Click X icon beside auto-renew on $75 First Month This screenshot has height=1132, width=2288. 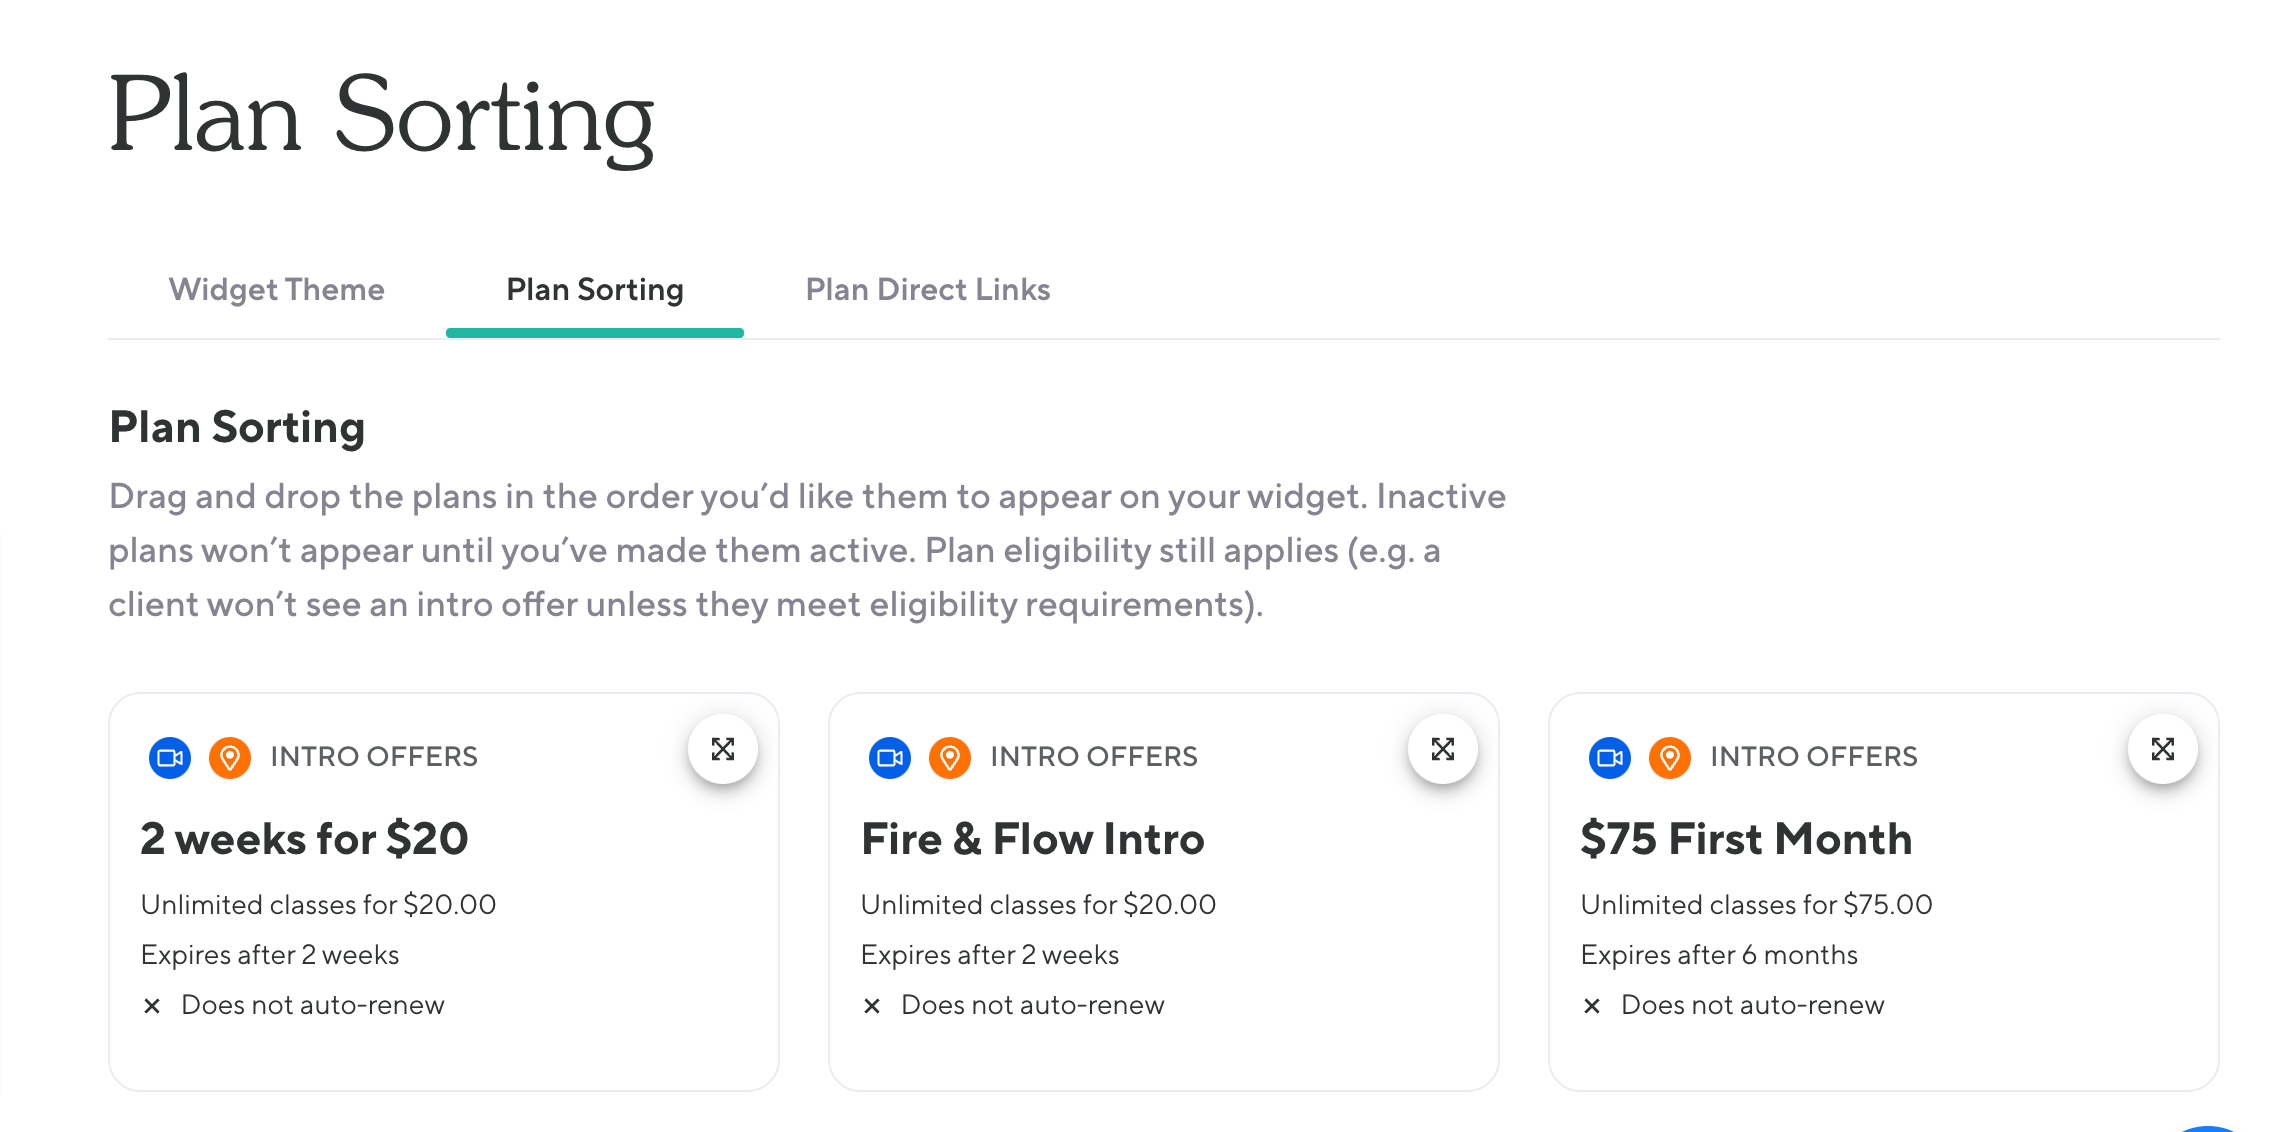tap(1592, 1006)
